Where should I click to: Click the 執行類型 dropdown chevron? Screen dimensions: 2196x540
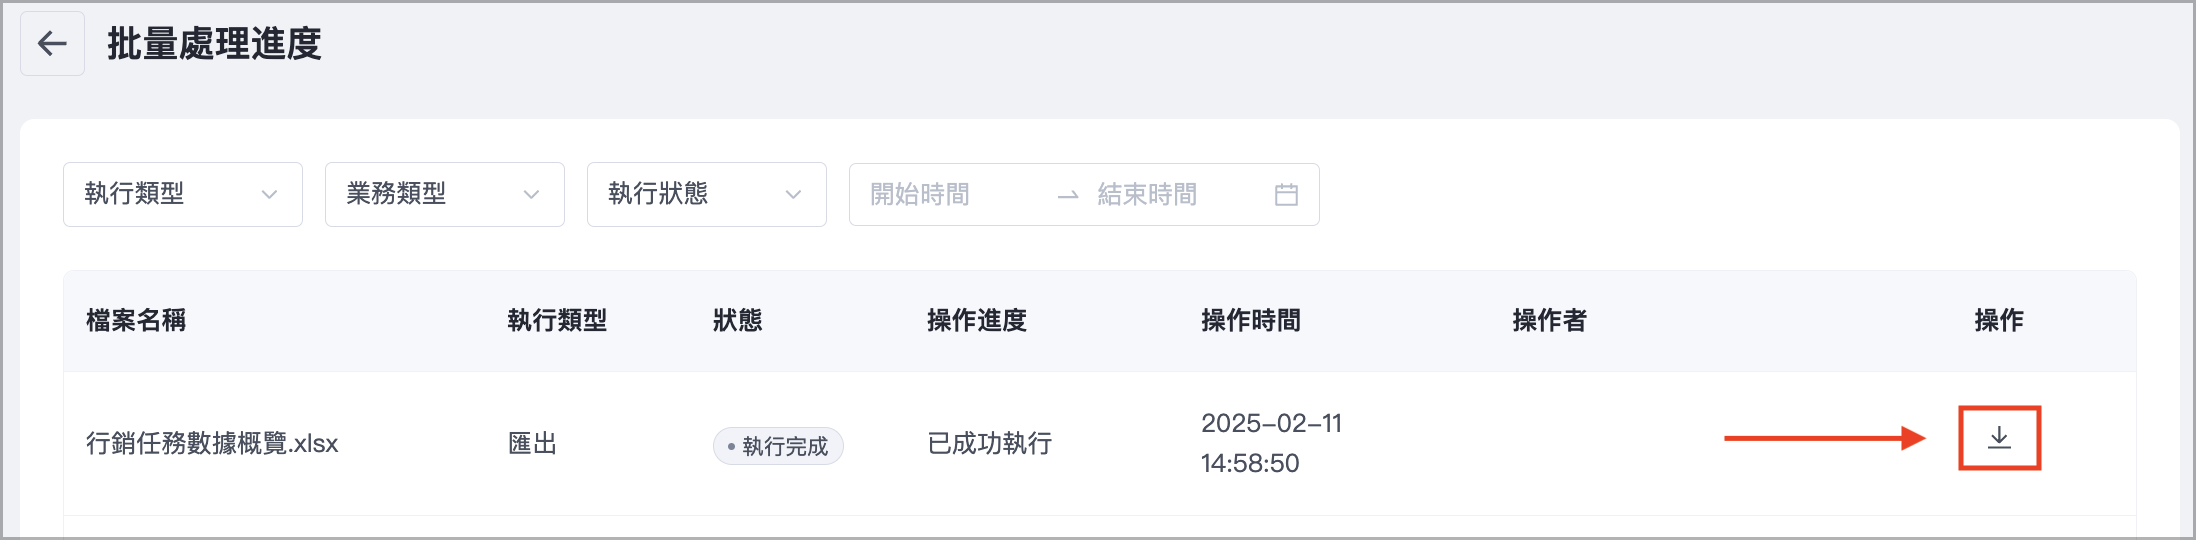point(269,195)
